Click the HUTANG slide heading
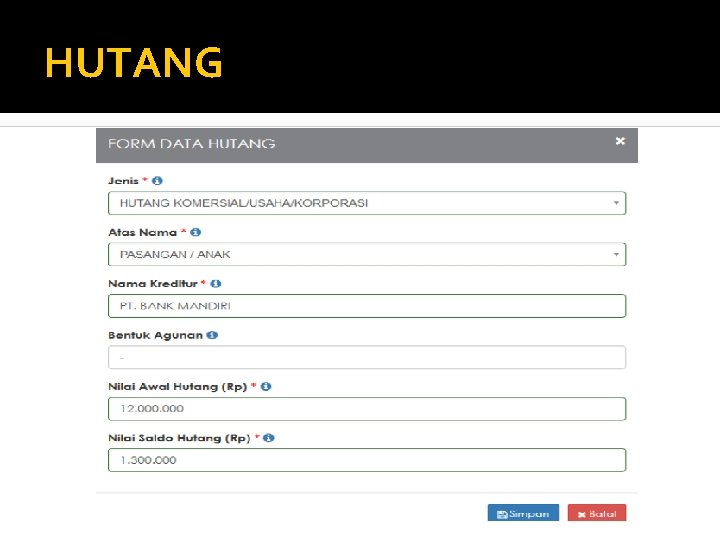Viewport: 720px width, 540px height. point(134,62)
